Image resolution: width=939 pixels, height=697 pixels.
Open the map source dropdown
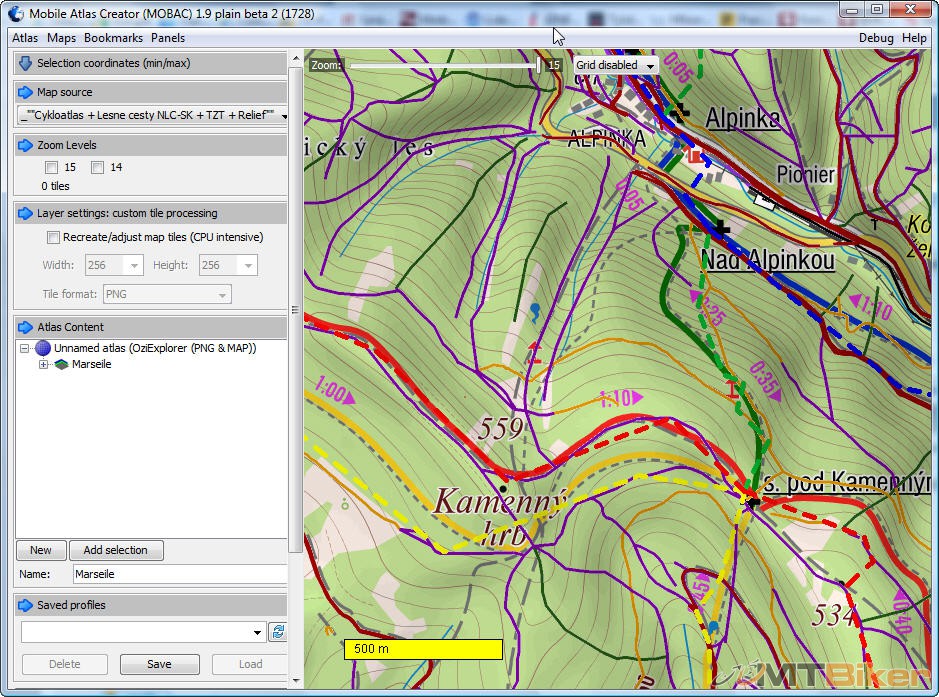tap(284, 116)
